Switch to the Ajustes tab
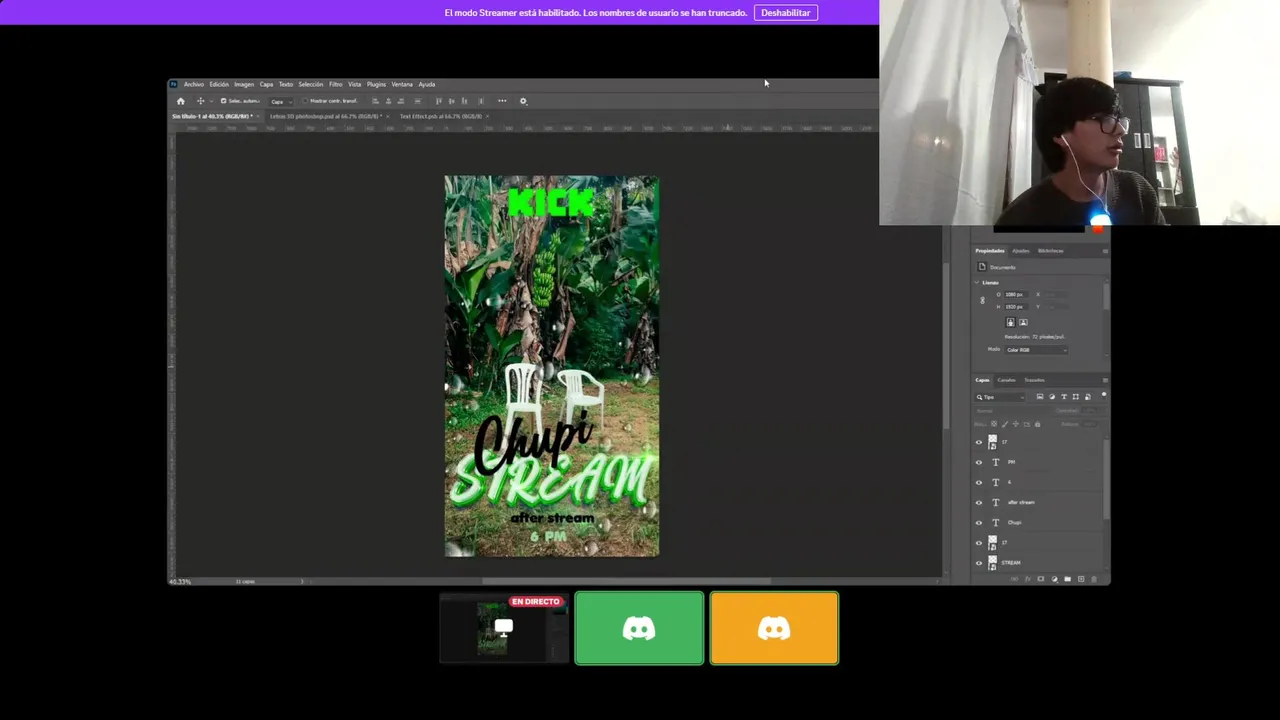Image resolution: width=1280 pixels, height=720 pixels. pos(1020,251)
